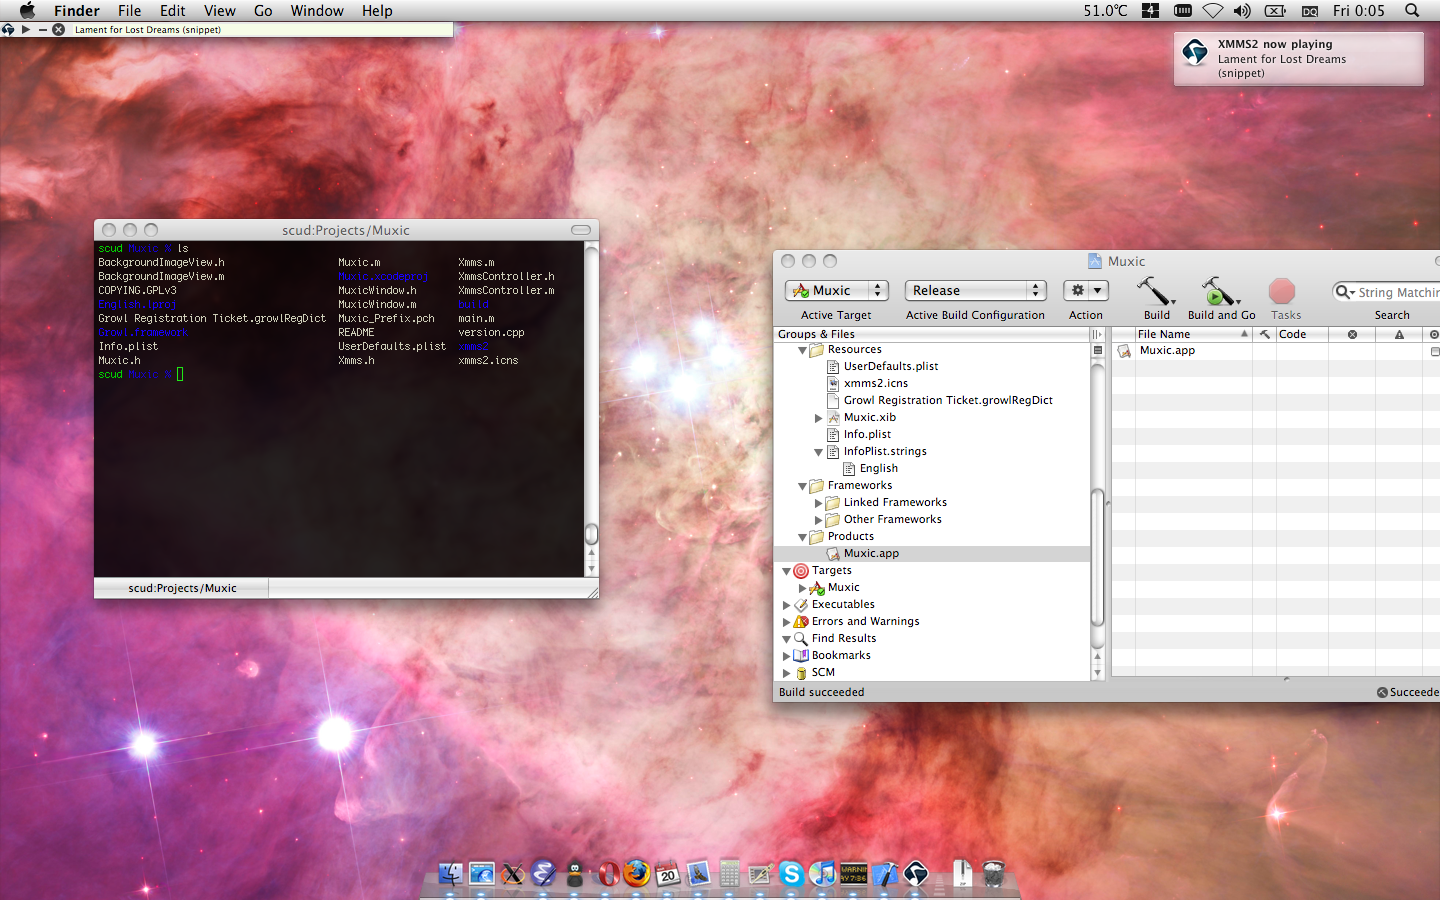
Task: Click the Succeeded status indicator
Action: point(1408,692)
